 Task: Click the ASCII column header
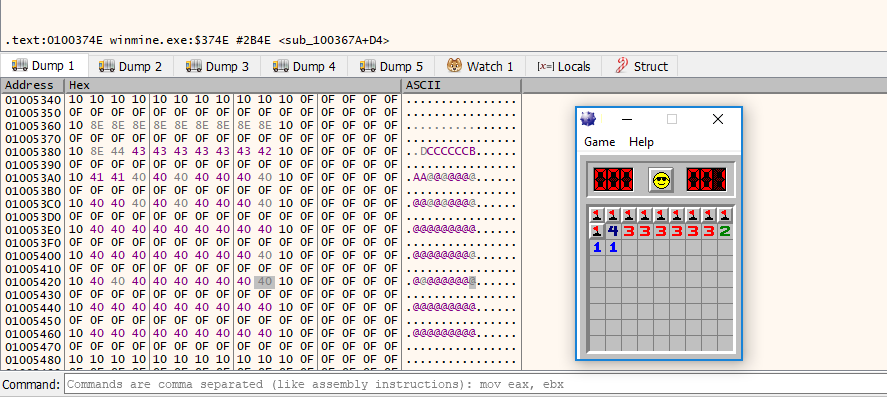461,85
